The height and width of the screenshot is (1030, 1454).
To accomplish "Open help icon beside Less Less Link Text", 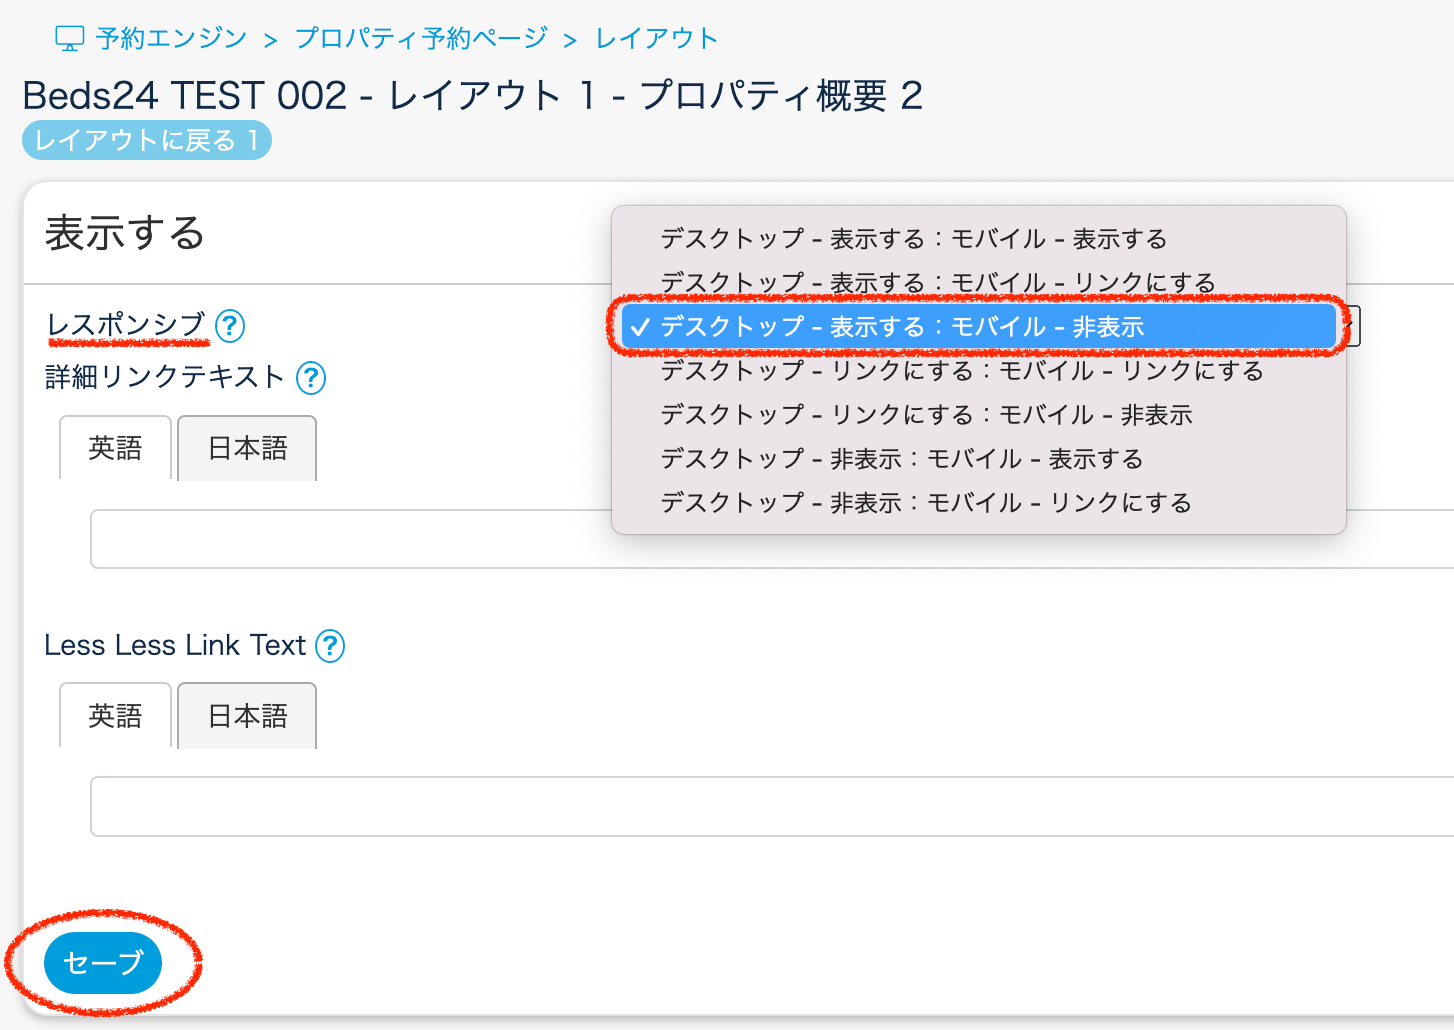I will tap(330, 646).
